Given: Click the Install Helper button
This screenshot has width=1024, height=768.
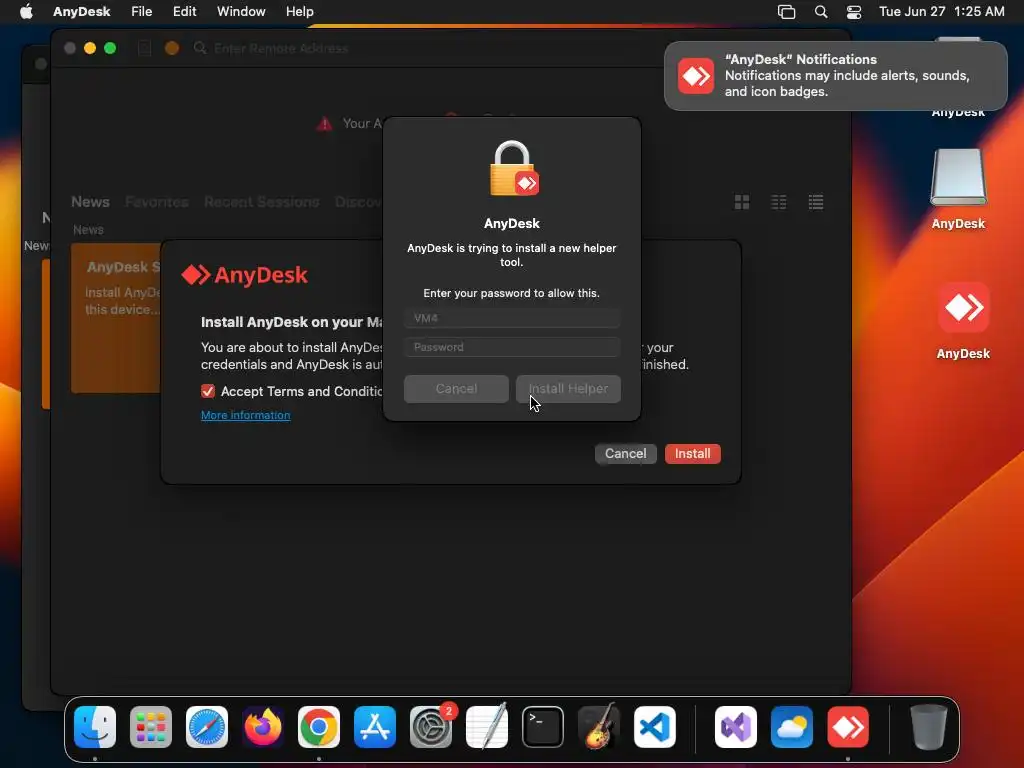Looking at the screenshot, I should [x=568, y=389].
